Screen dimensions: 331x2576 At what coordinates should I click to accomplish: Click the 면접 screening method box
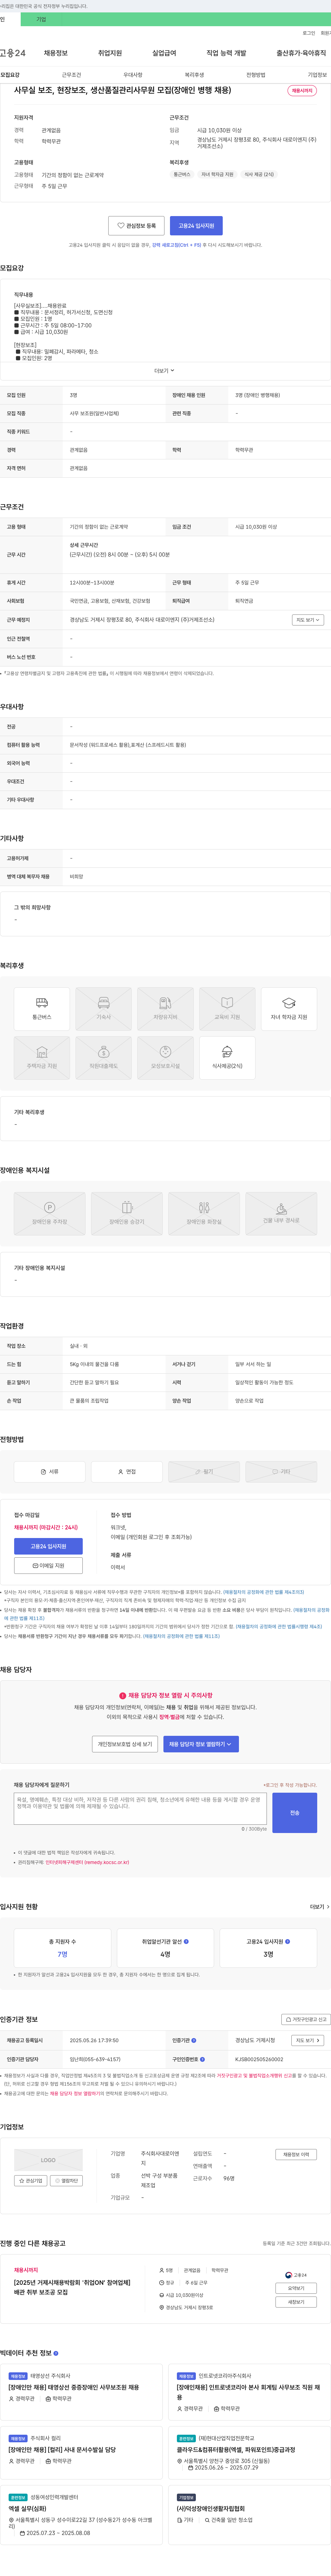point(127,1471)
